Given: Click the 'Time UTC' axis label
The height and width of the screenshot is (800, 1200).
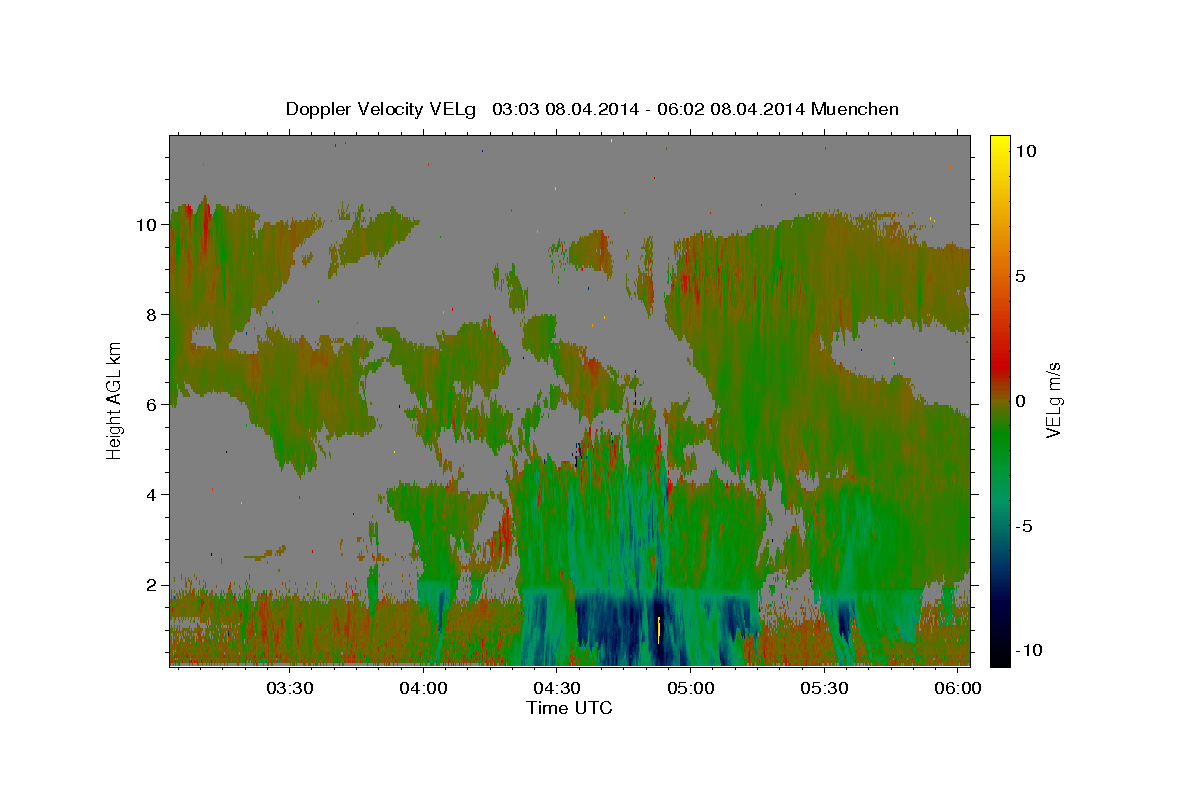Looking at the screenshot, I should click(569, 708).
